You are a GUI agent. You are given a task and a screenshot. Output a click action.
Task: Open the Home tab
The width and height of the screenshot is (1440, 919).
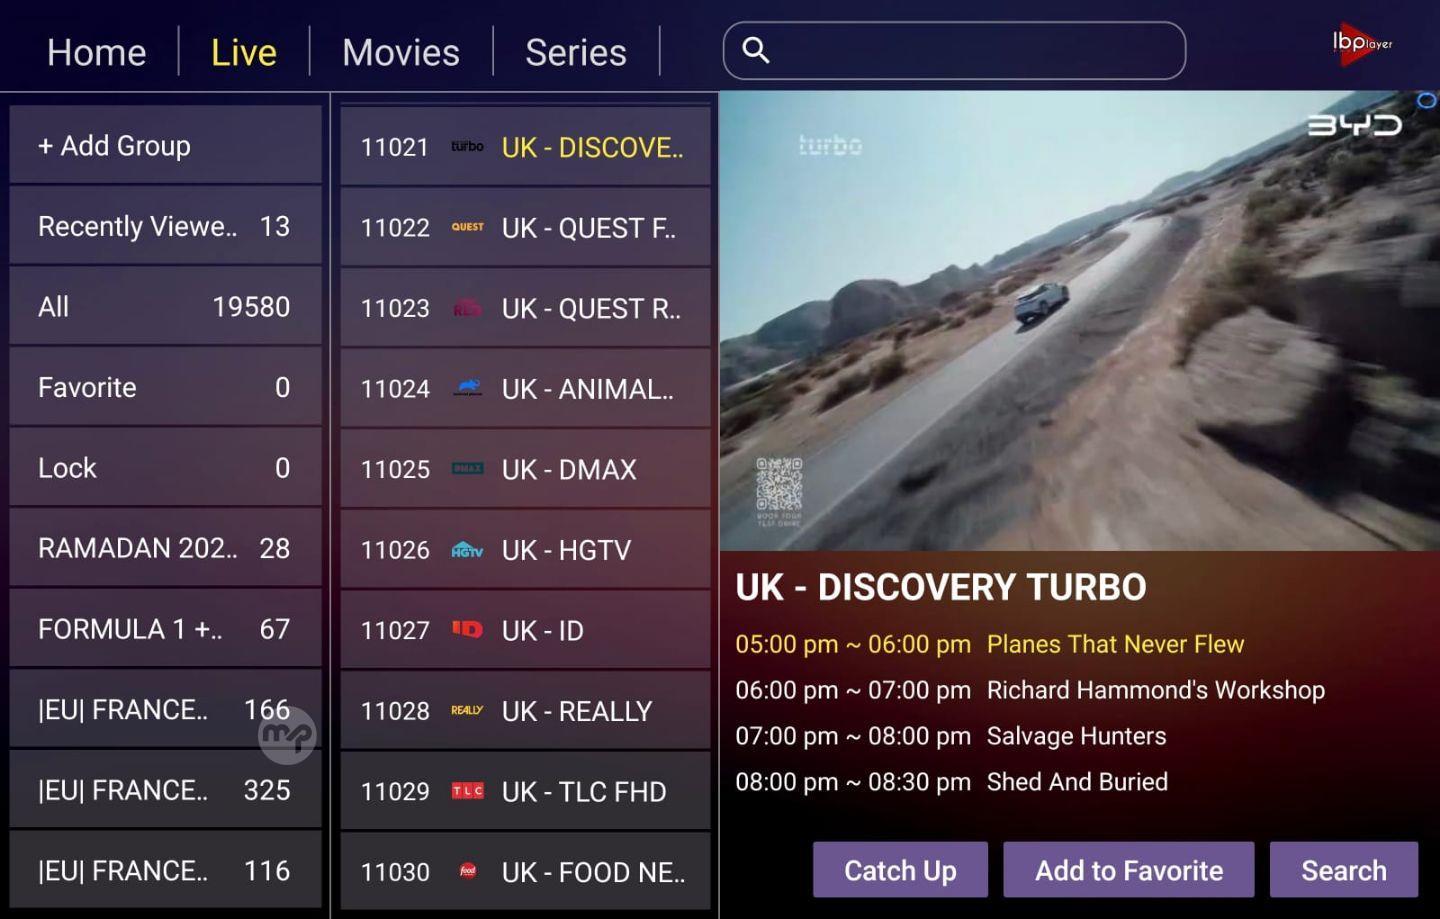(97, 52)
